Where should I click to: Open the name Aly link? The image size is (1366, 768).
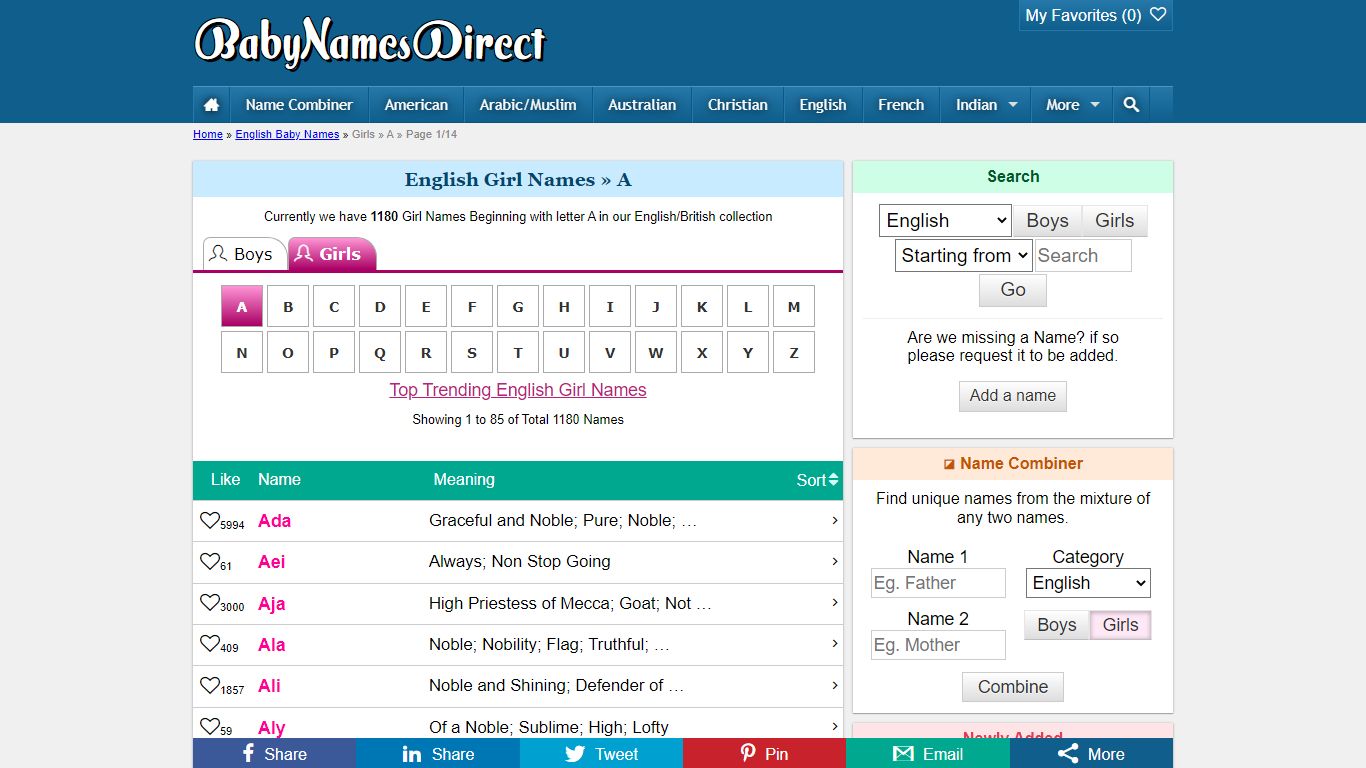pyautogui.click(x=271, y=727)
